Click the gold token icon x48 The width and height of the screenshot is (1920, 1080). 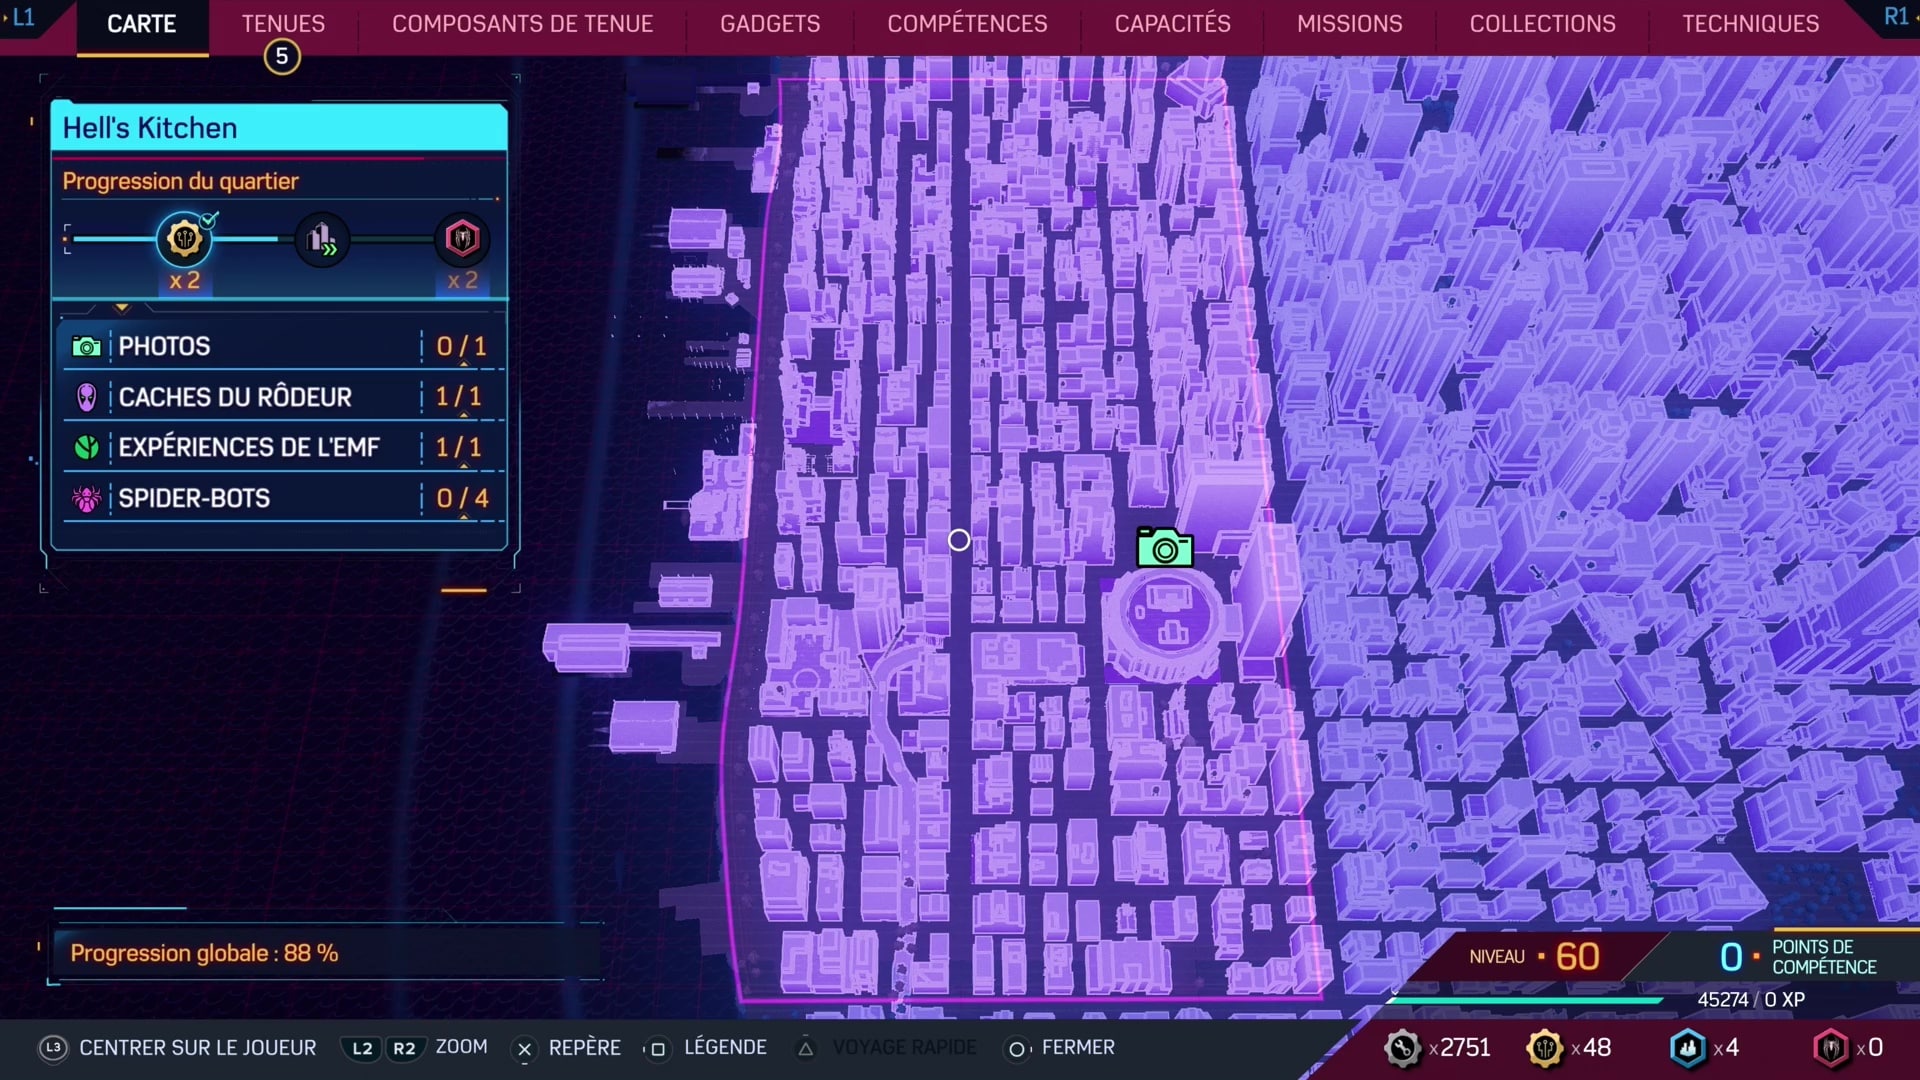[1544, 1048]
